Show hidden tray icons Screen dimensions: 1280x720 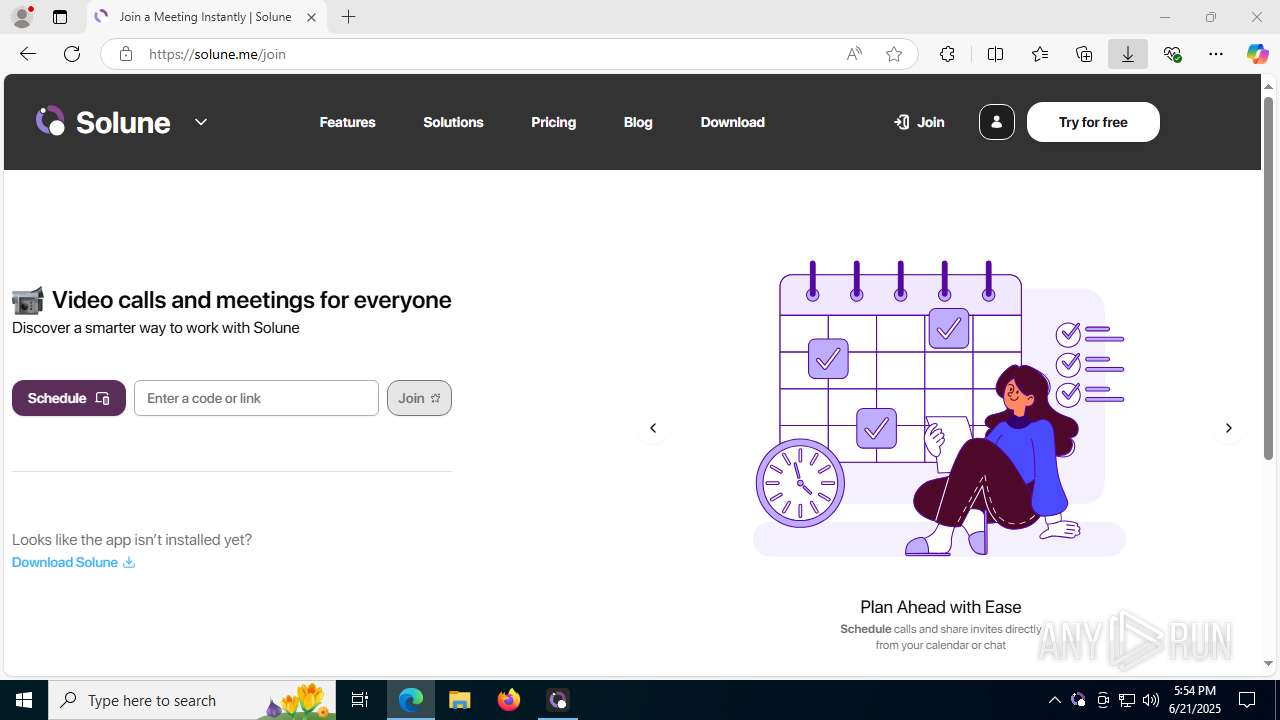[1054, 700]
